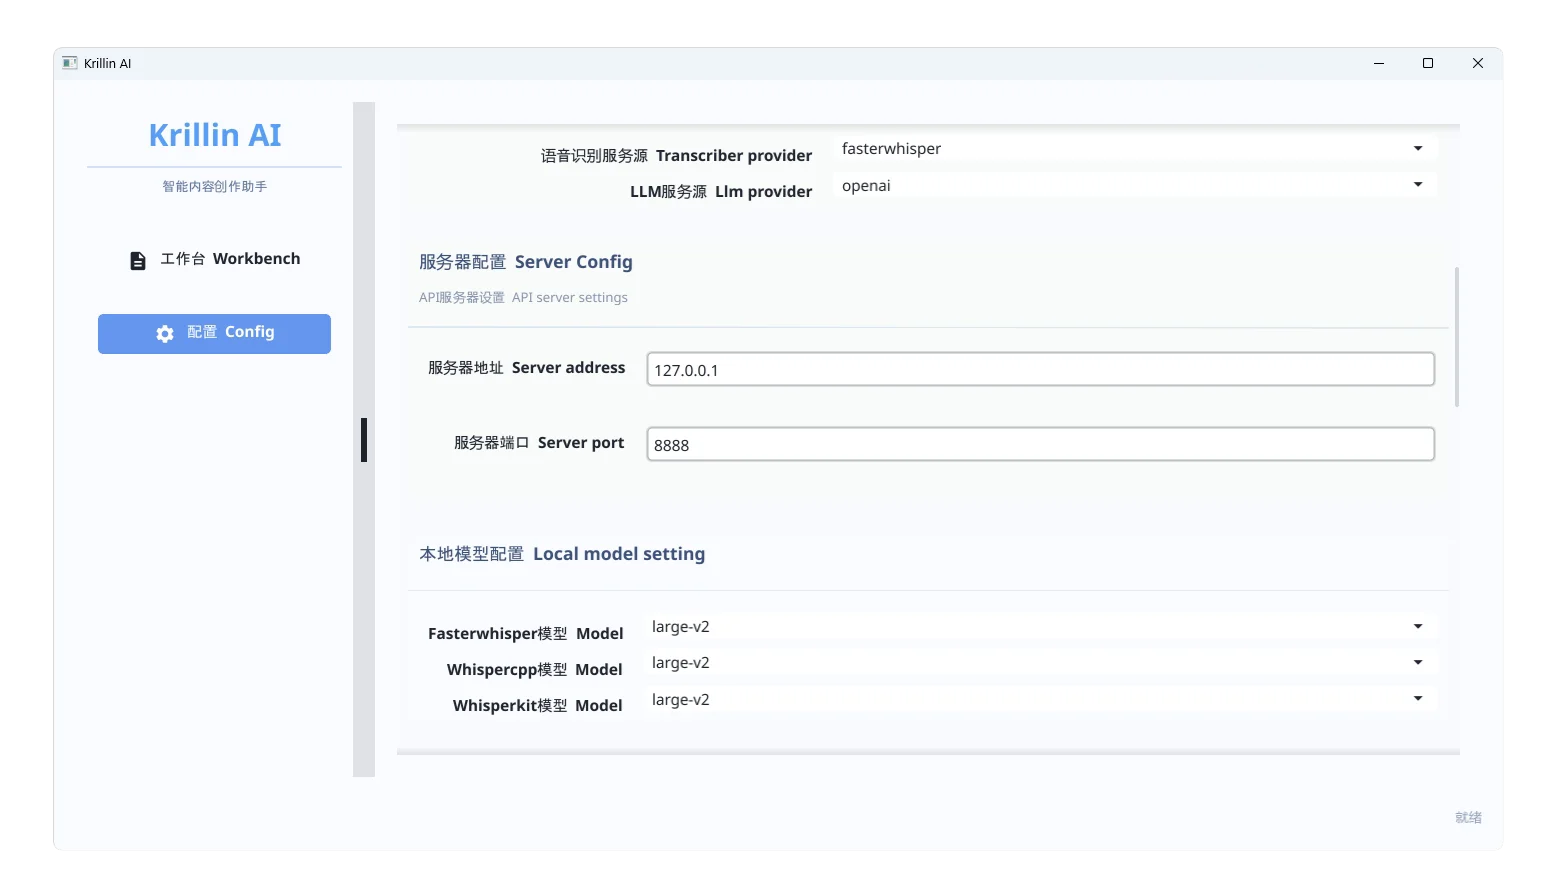Click the vertical scrollbar of the settings panel
This screenshot has height=892, width=1551.
pos(1456,337)
